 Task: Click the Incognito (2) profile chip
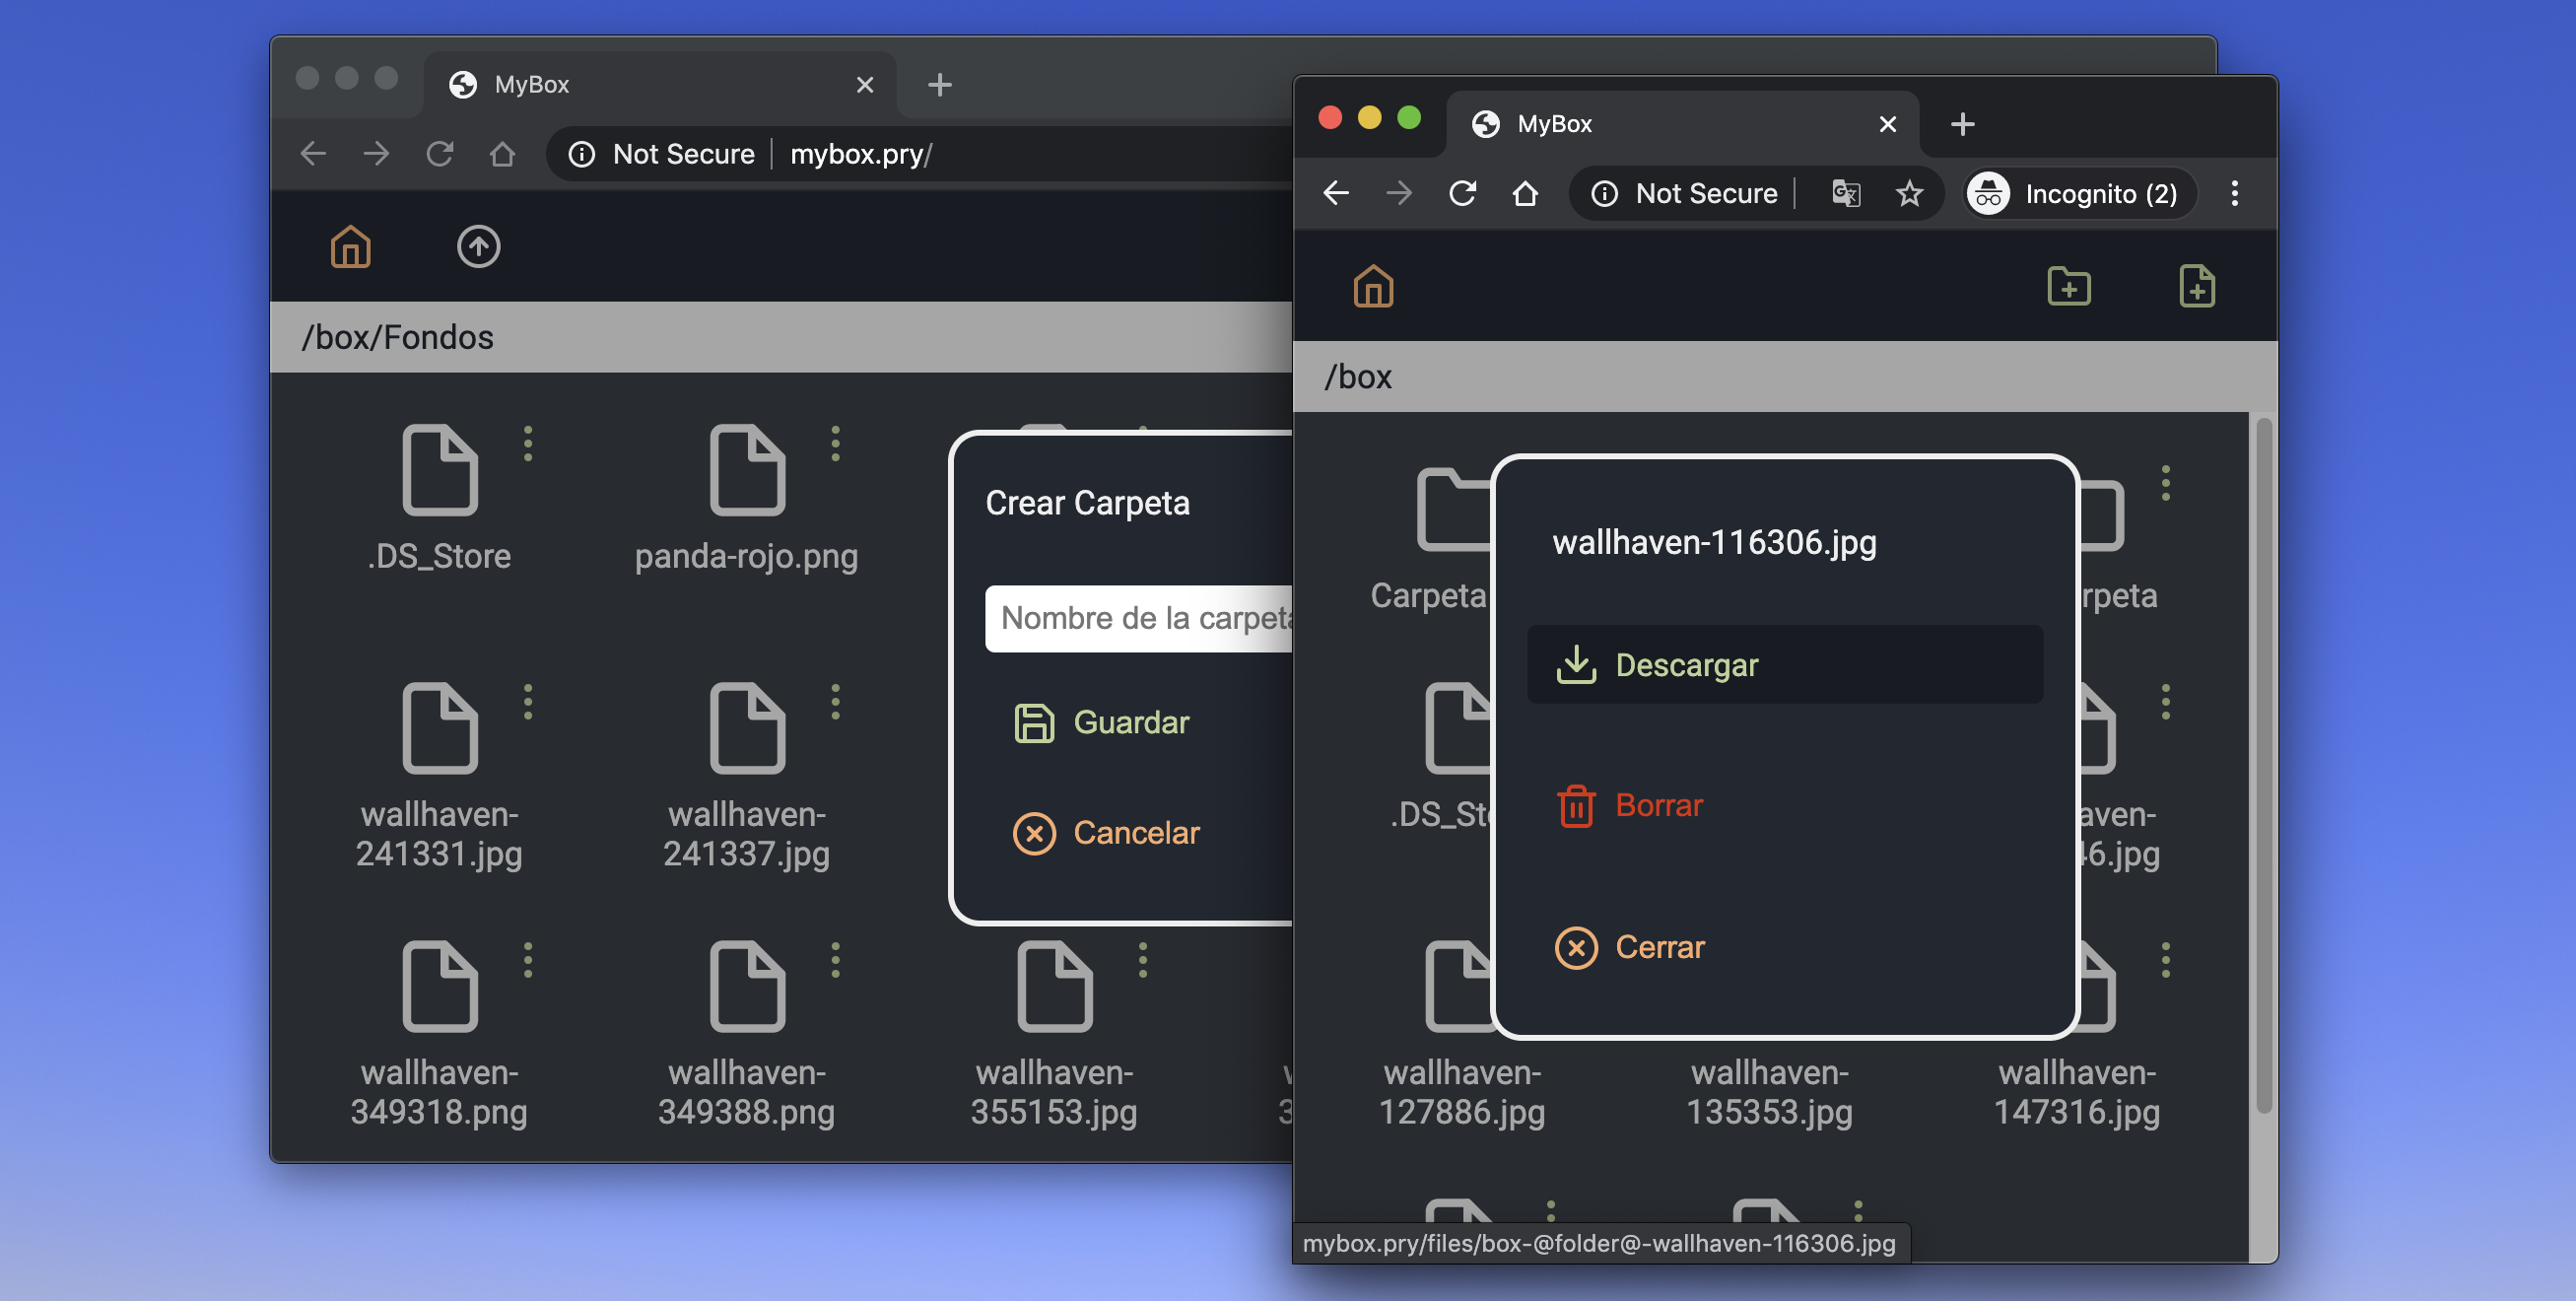coord(2079,193)
